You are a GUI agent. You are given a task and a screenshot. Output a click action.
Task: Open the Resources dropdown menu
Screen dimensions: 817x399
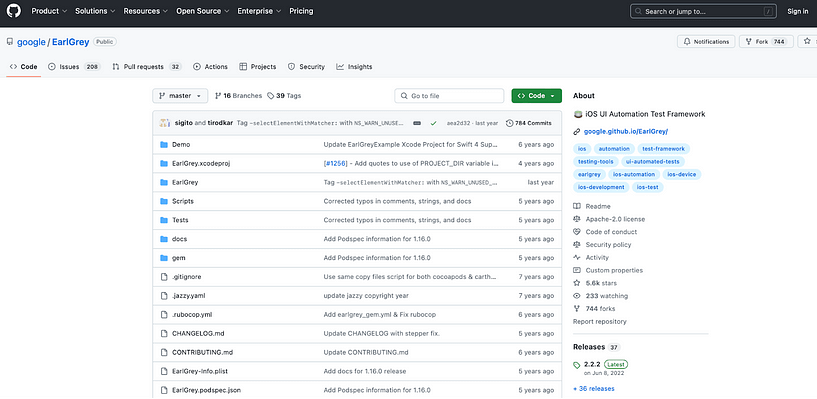tap(145, 11)
